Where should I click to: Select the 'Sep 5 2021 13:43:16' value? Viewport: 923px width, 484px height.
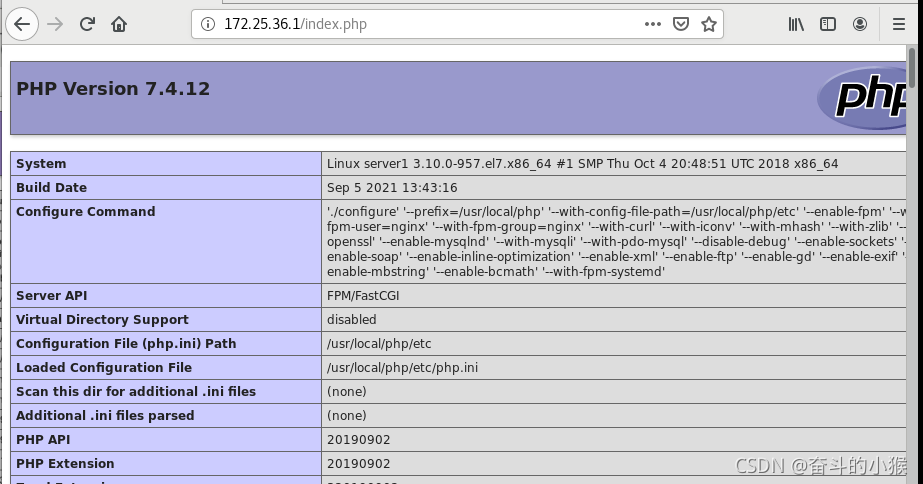point(392,188)
